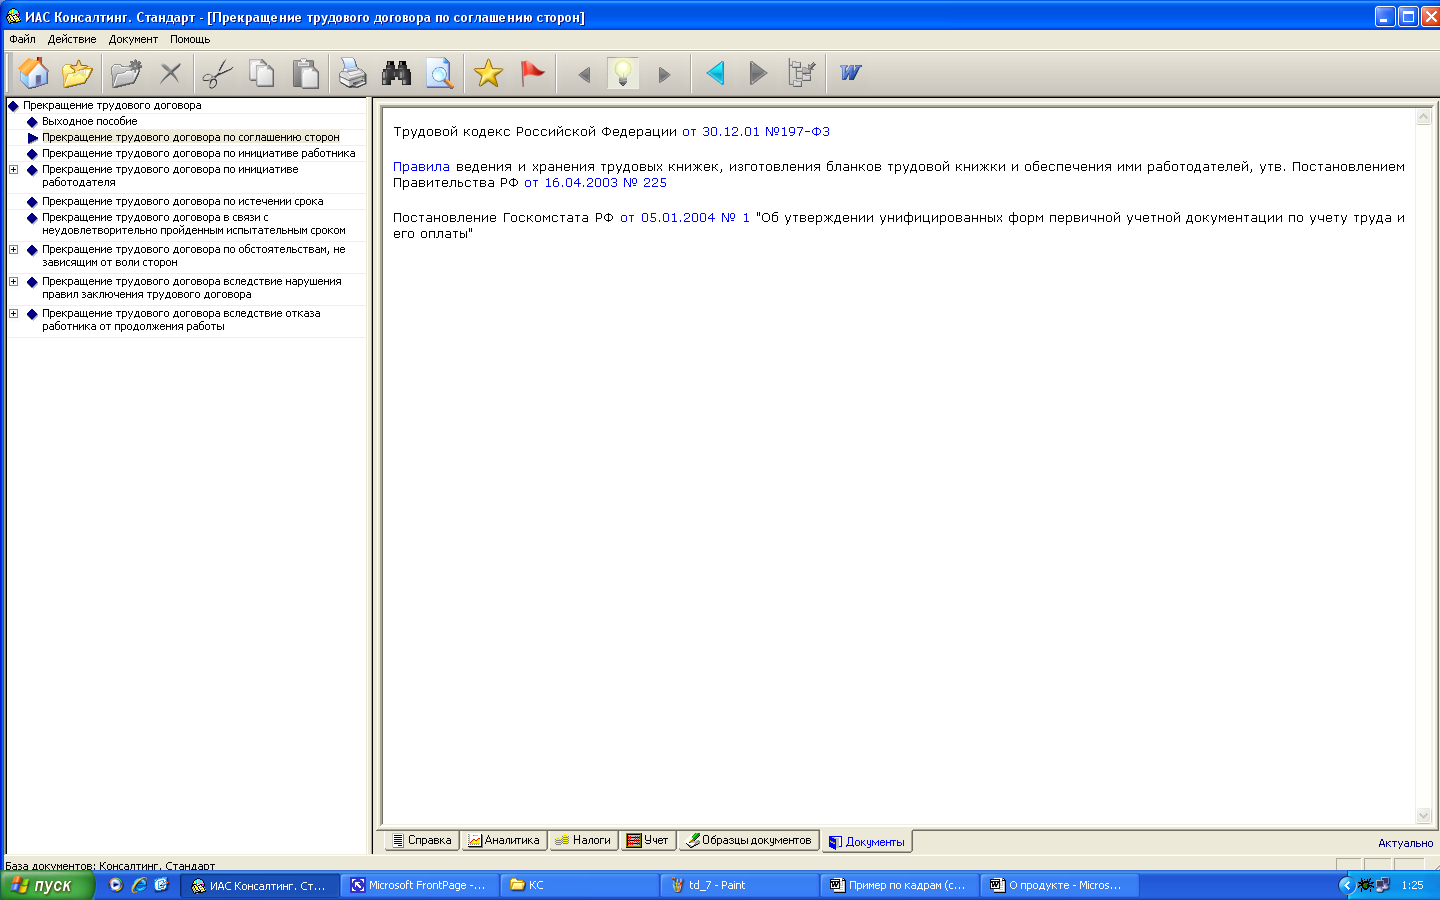Click the red flag bookmark icon
The width and height of the screenshot is (1440, 900).
(532, 73)
